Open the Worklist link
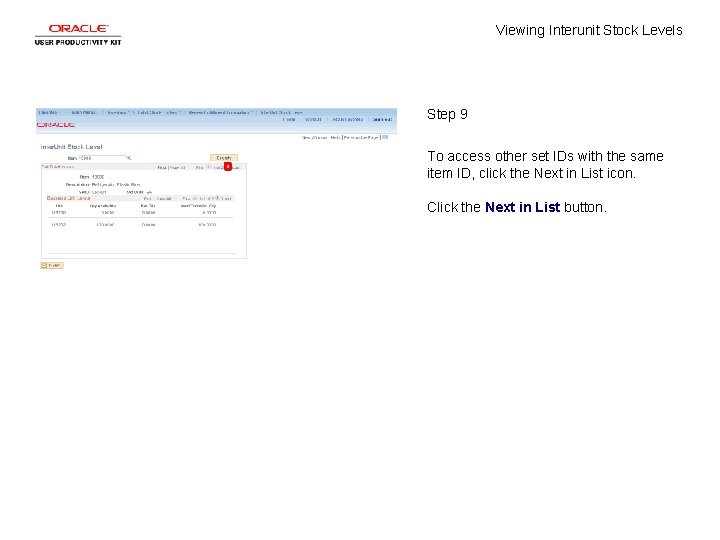This screenshot has height=540, width=720. (313, 119)
